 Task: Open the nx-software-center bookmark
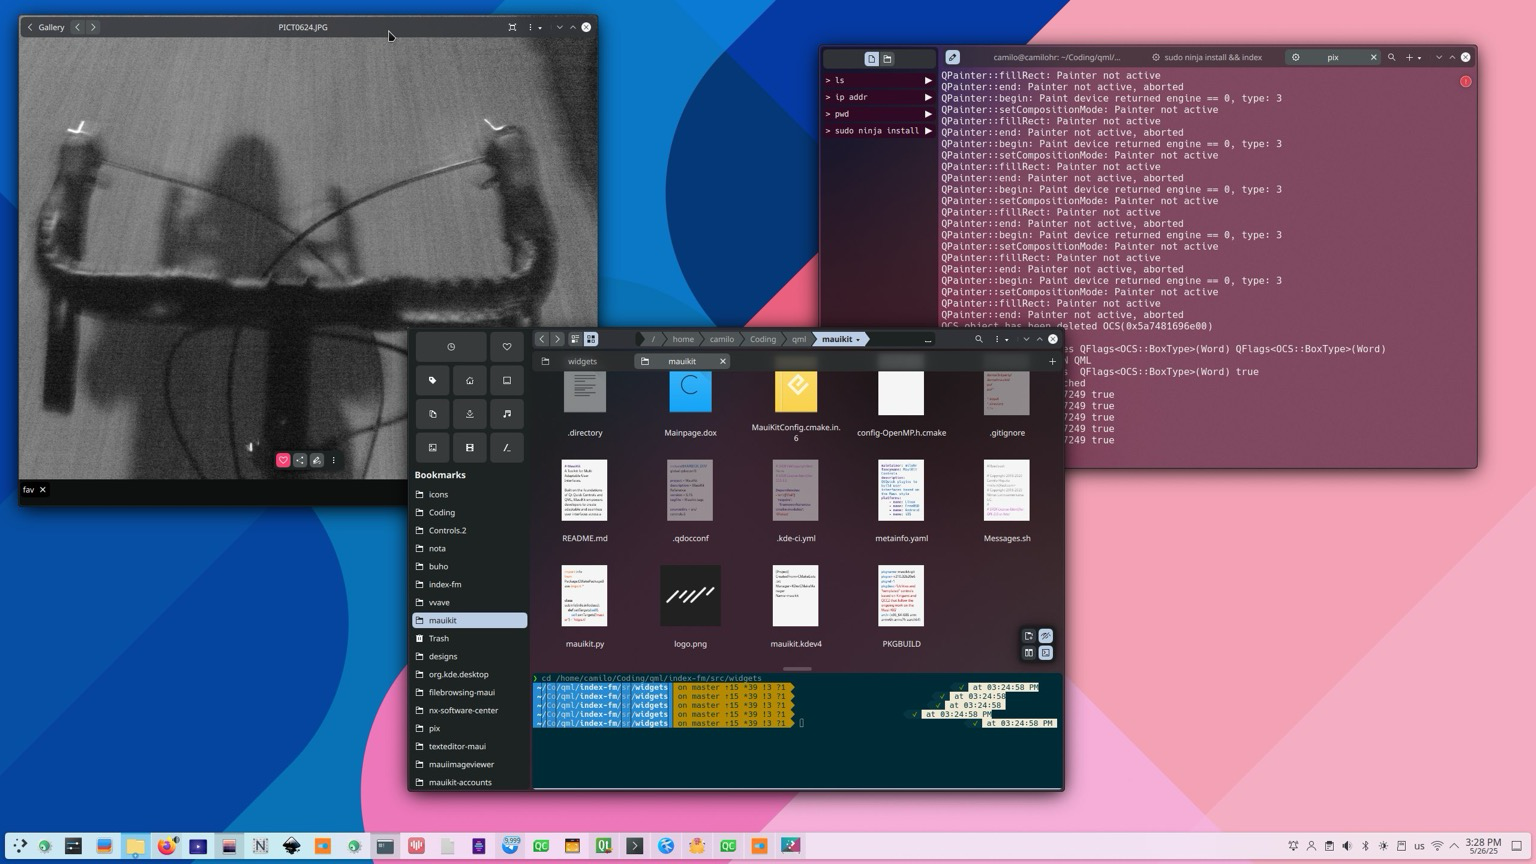[470, 710]
